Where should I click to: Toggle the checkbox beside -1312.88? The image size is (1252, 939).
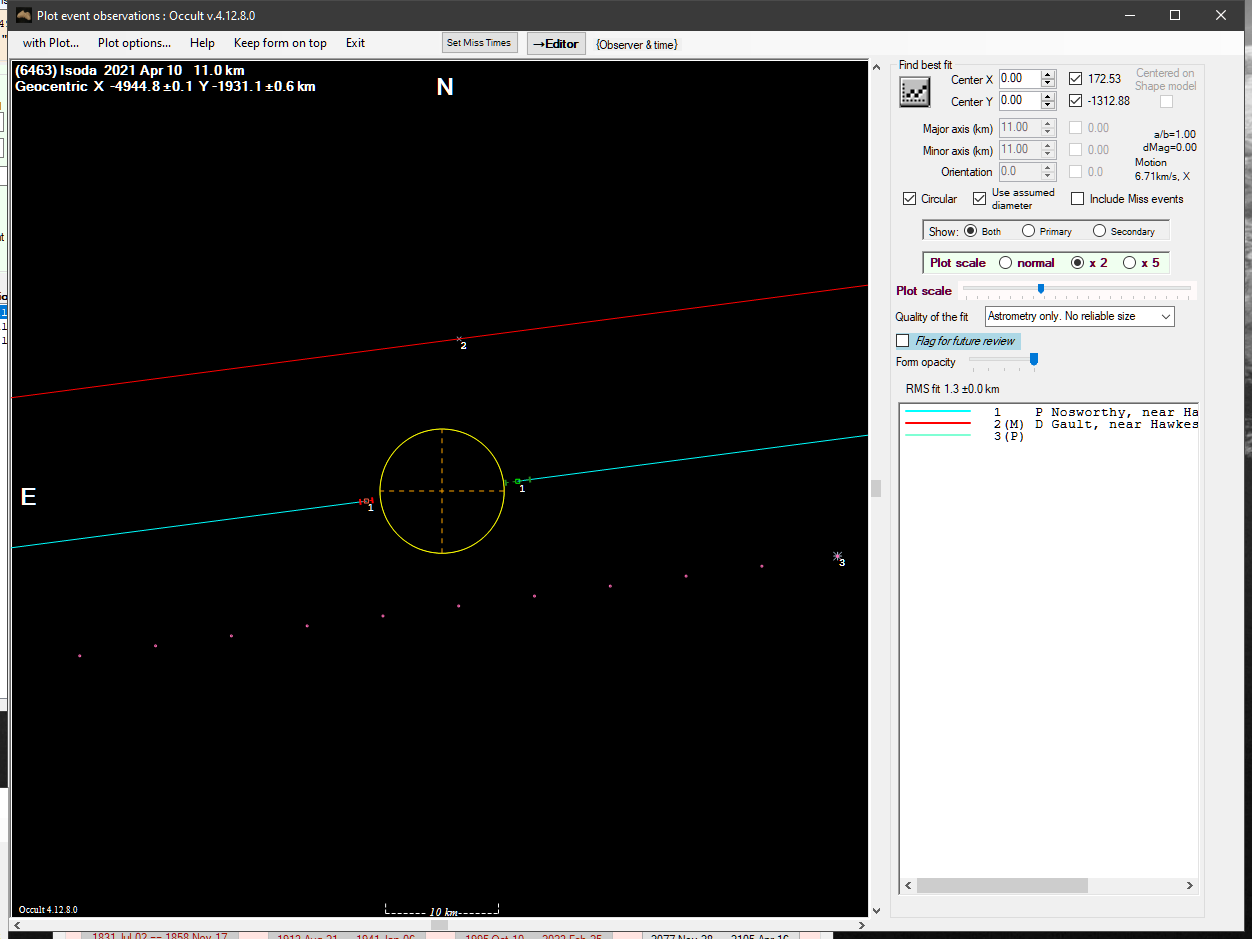tap(1075, 100)
